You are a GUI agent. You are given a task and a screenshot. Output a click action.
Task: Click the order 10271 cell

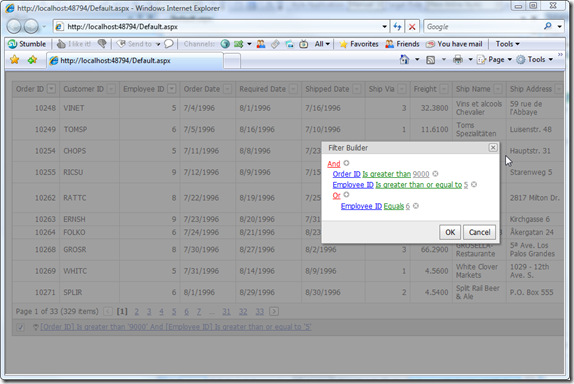tap(36, 292)
